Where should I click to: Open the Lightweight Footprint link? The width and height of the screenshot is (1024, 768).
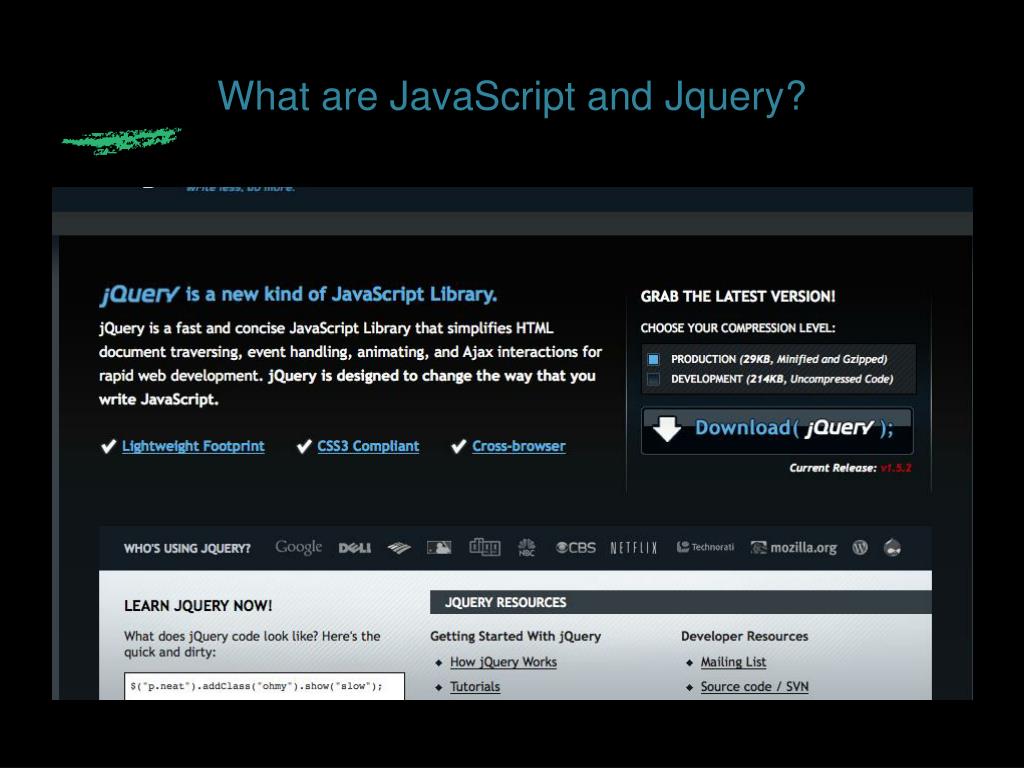pyautogui.click(x=193, y=446)
